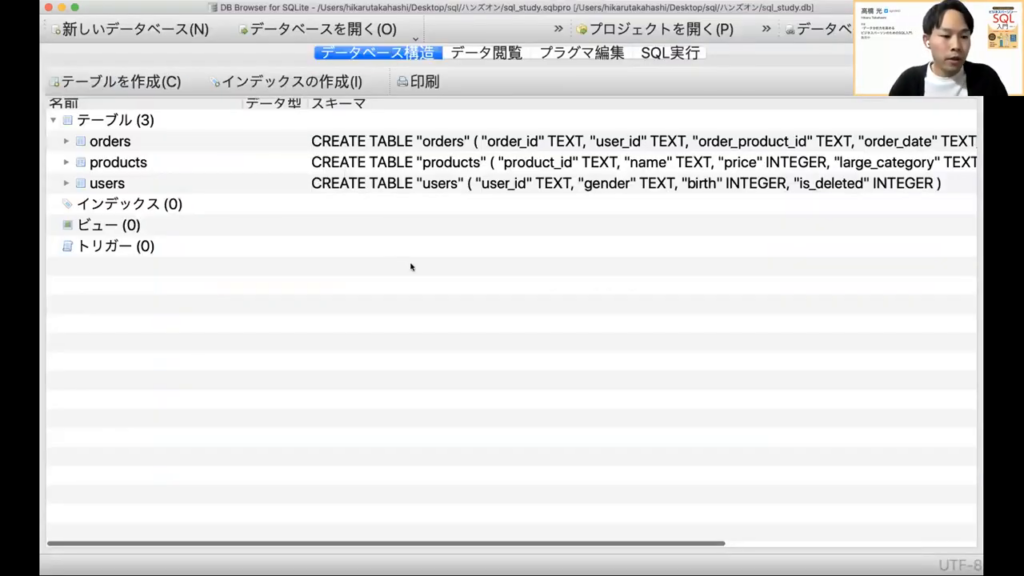Expand the users table node
1024x576 pixels.
click(x=66, y=183)
